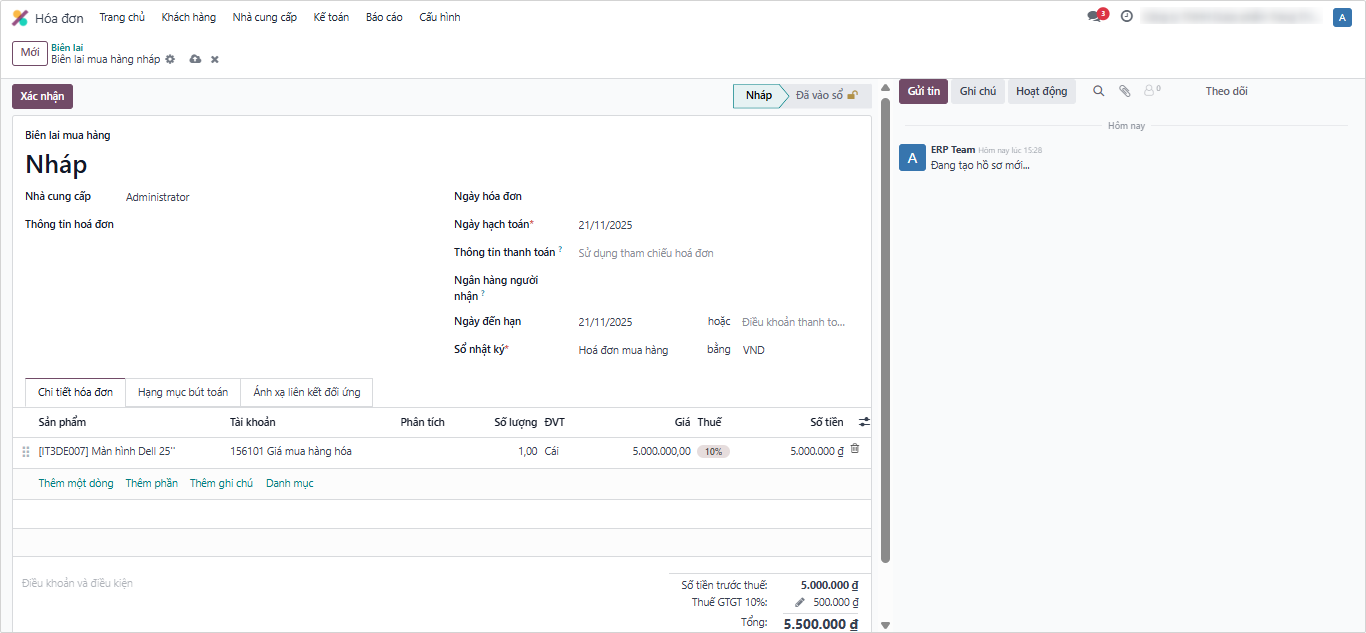Switch to Hạng mục bút toán tab
This screenshot has height=633, width=1366.
[x=183, y=392]
